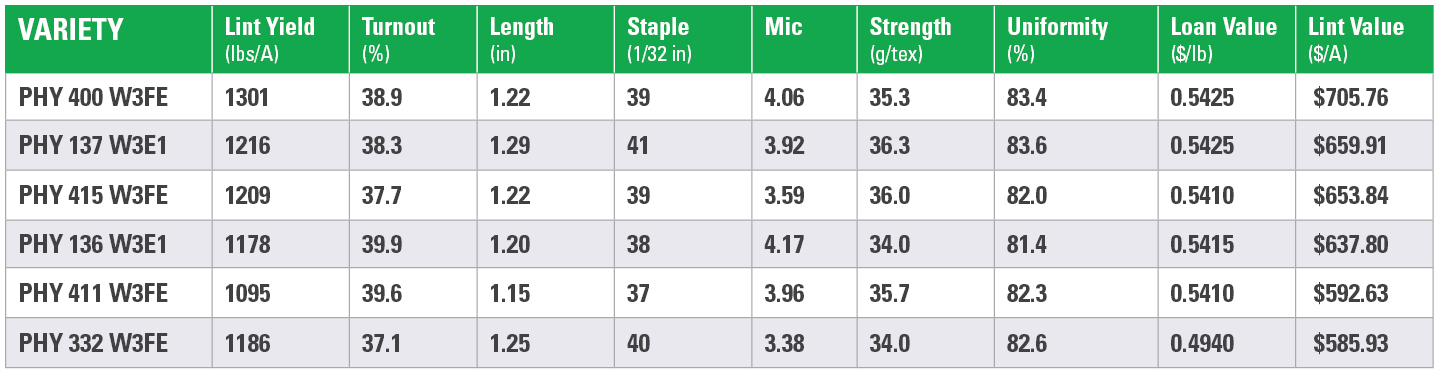Click the $705.76 lint value cell

tap(1350, 97)
